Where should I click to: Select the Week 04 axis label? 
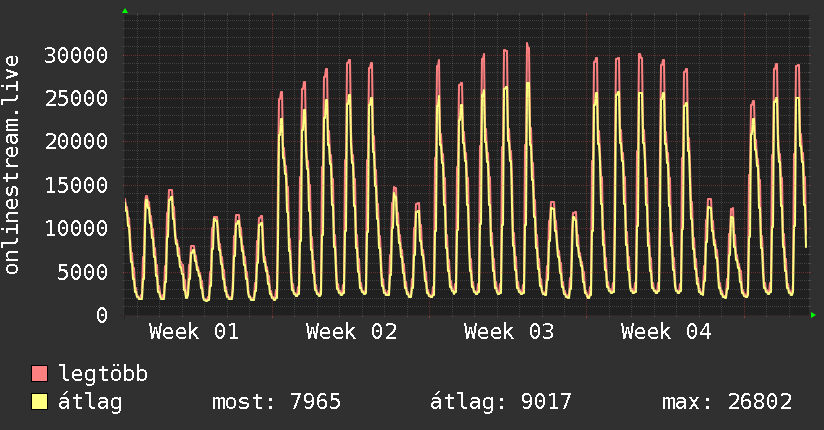tap(666, 331)
